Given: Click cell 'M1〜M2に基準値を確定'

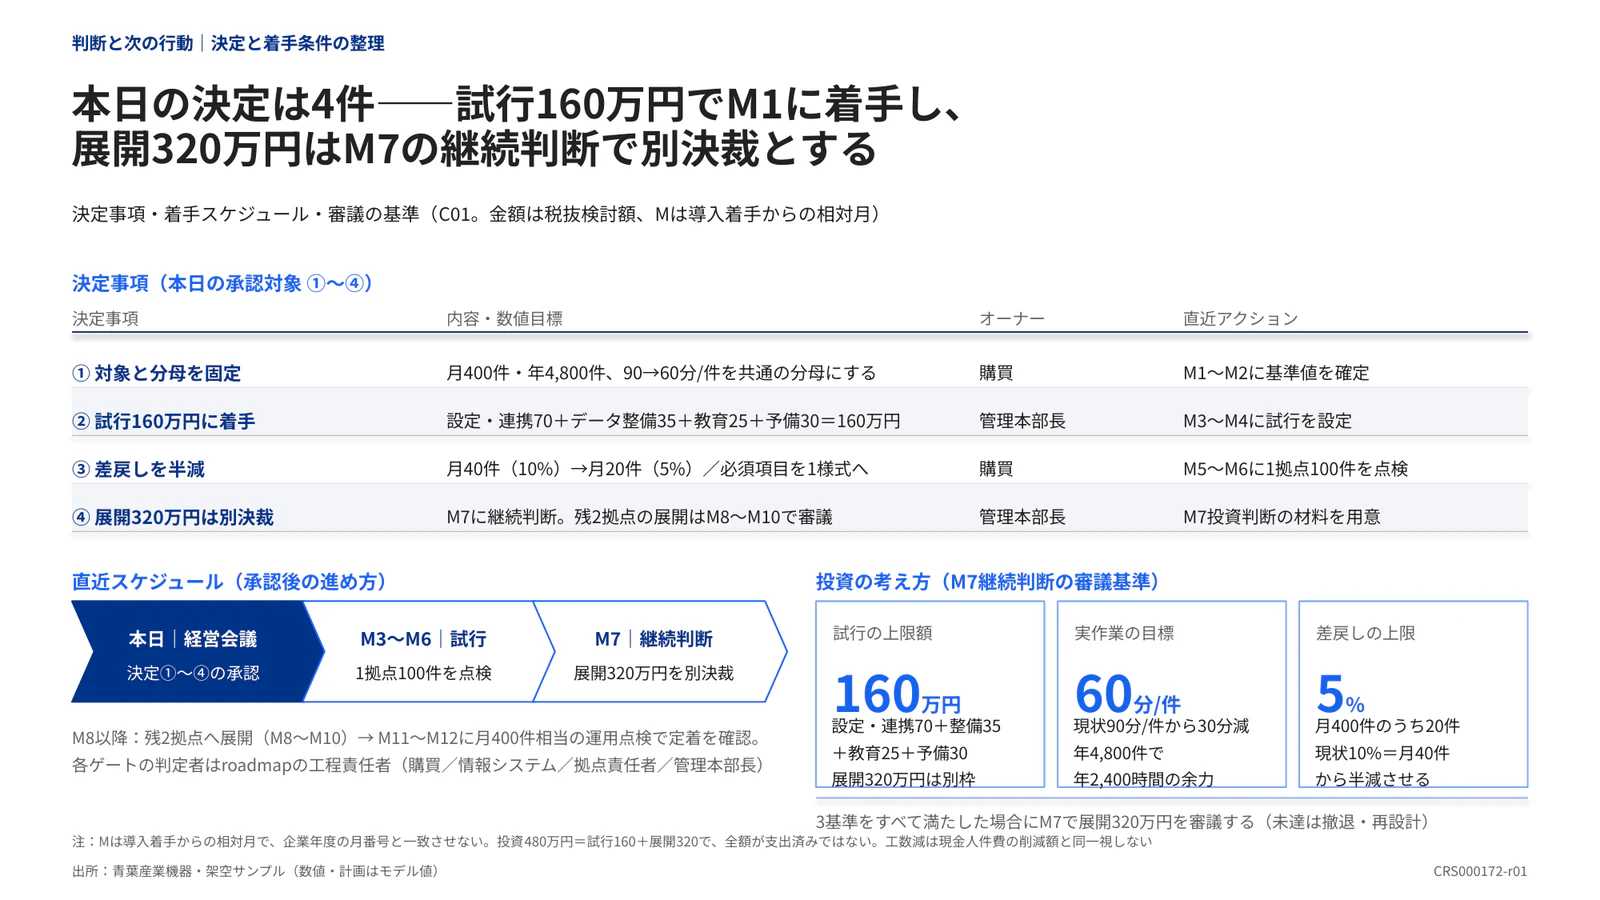Looking at the screenshot, I should coord(1276,372).
